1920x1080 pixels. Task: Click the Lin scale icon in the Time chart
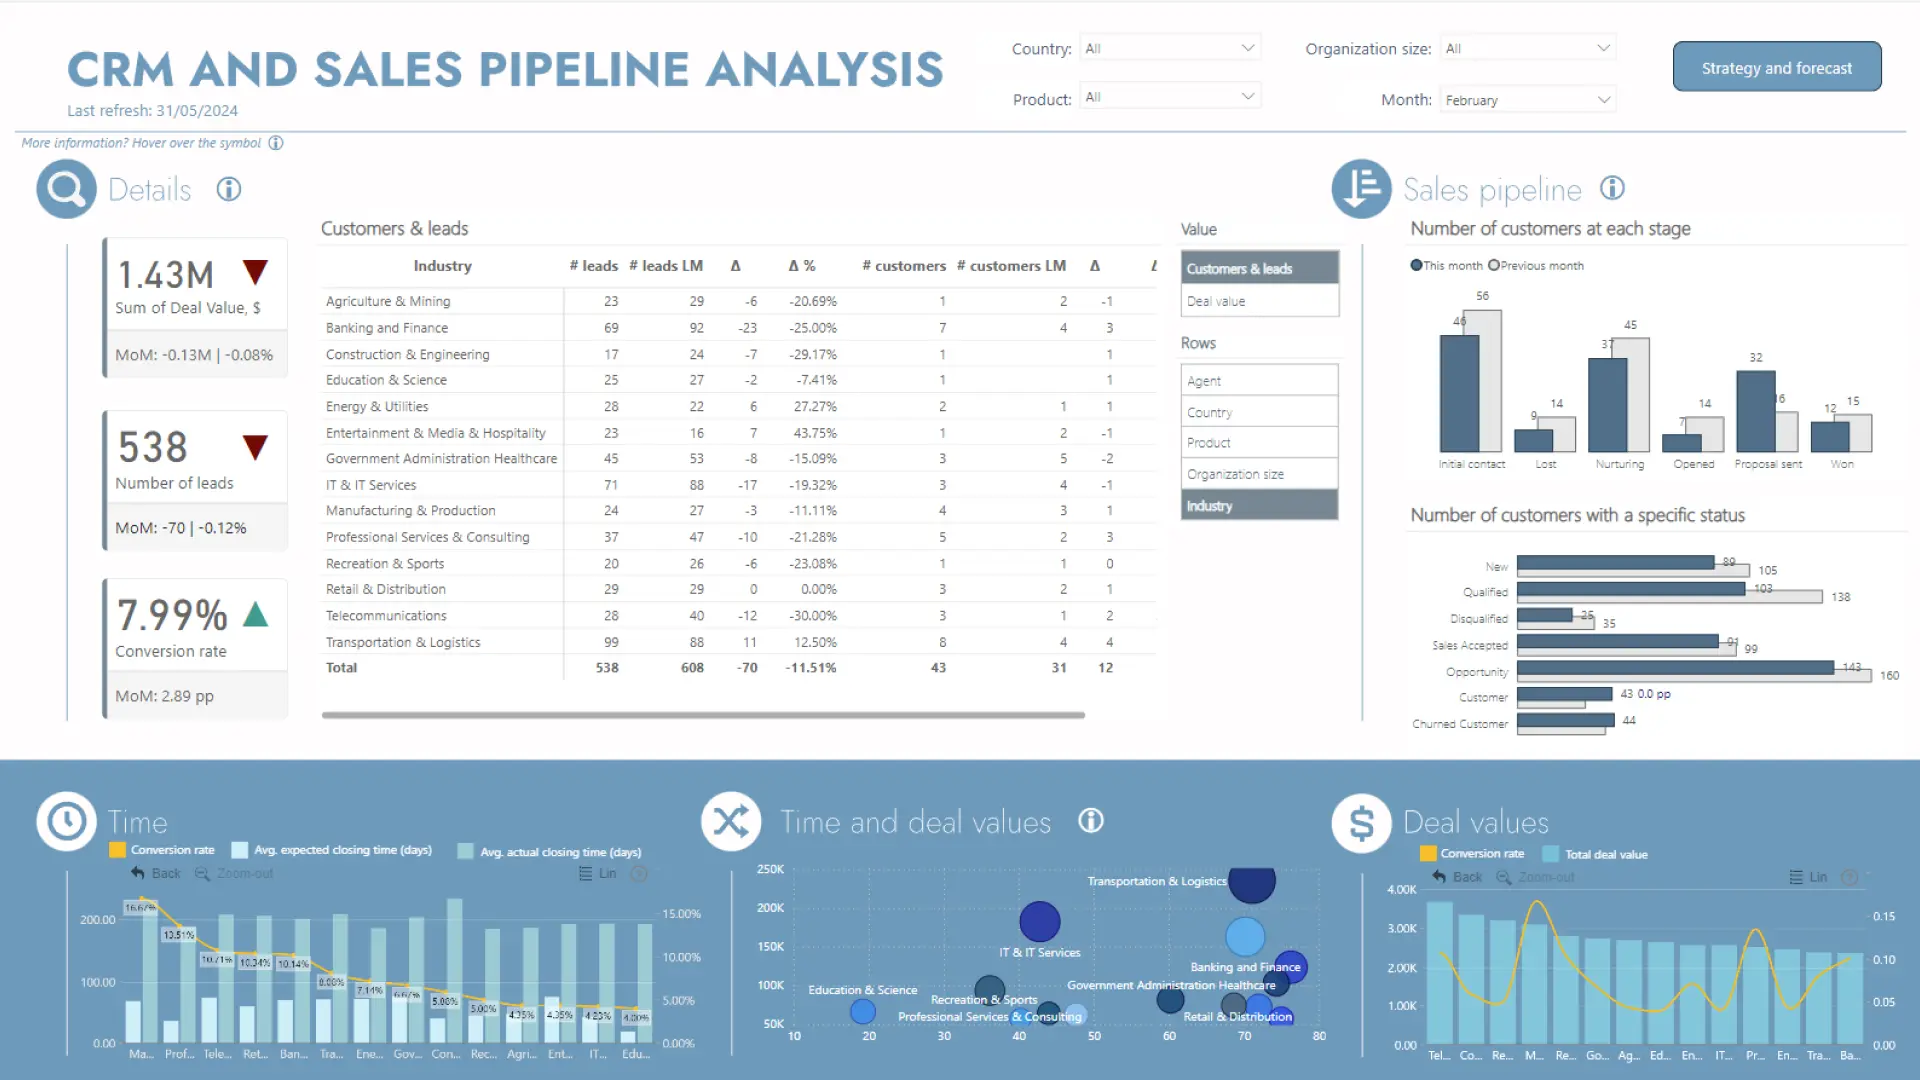586,873
